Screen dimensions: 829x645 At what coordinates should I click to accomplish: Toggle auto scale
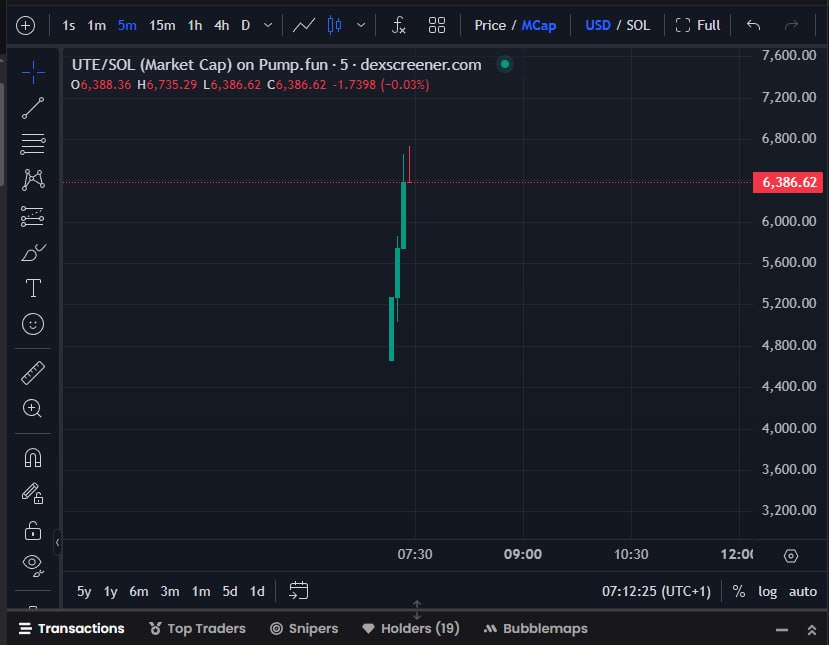(x=803, y=591)
